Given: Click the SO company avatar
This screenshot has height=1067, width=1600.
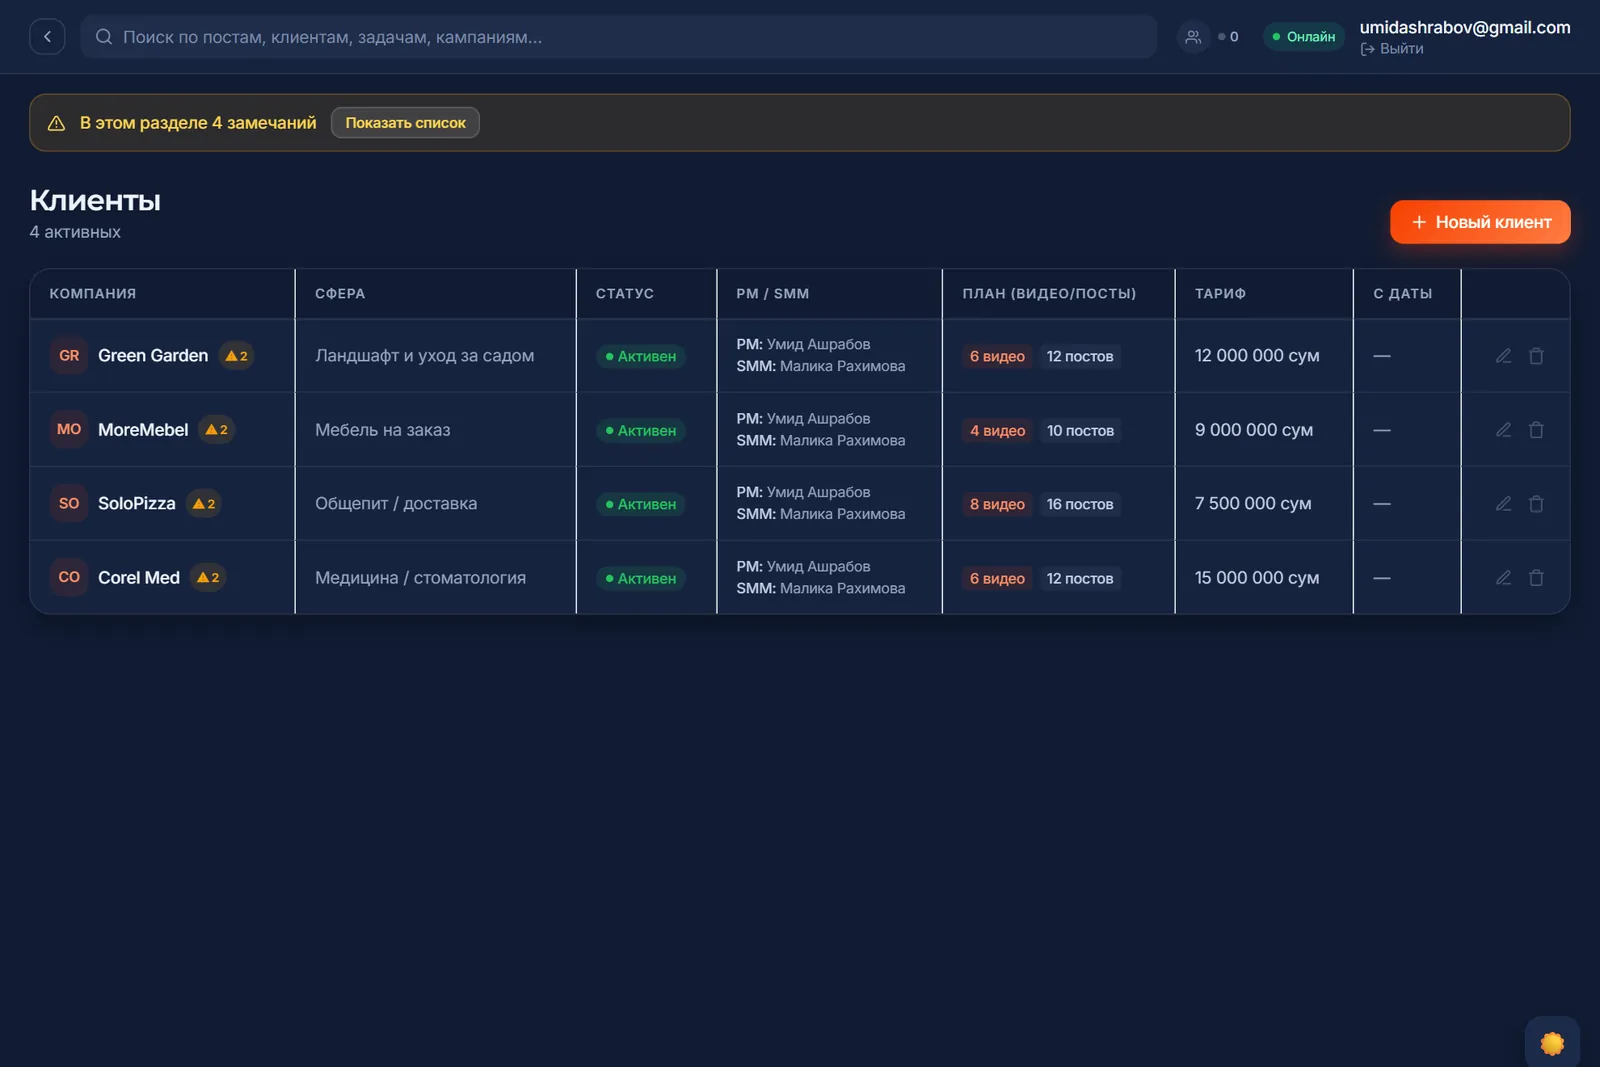Looking at the screenshot, I should tap(69, 504).
